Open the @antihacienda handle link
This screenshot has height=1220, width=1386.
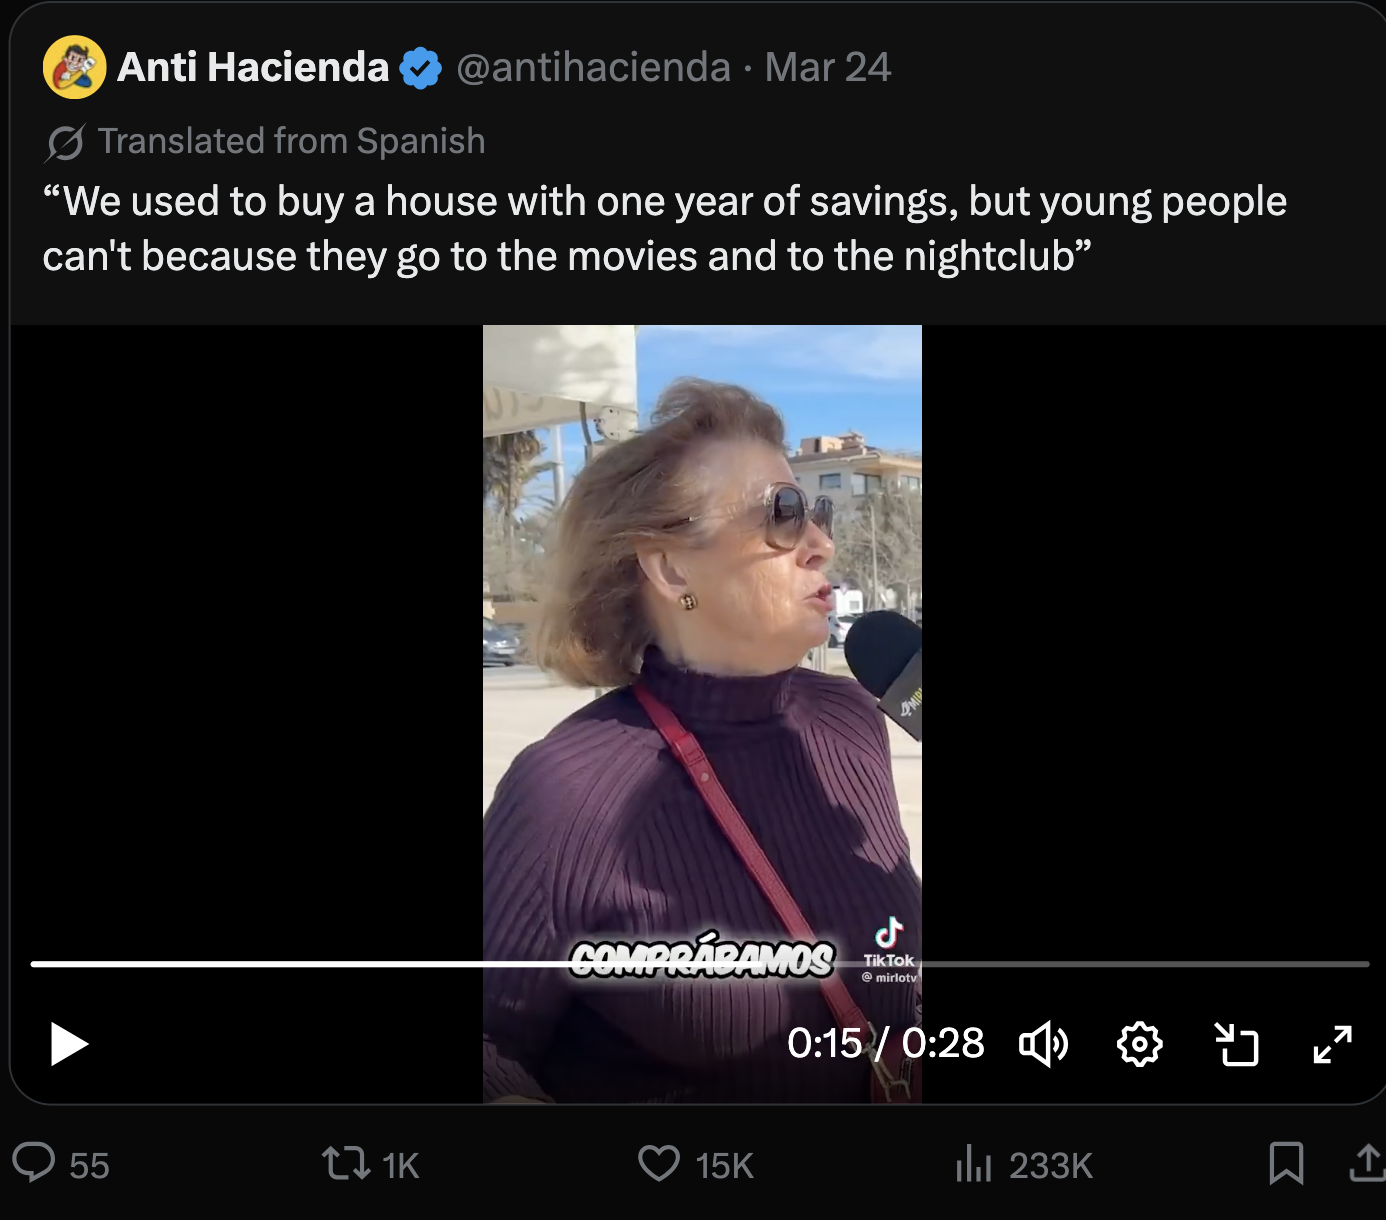click(593, 67)
